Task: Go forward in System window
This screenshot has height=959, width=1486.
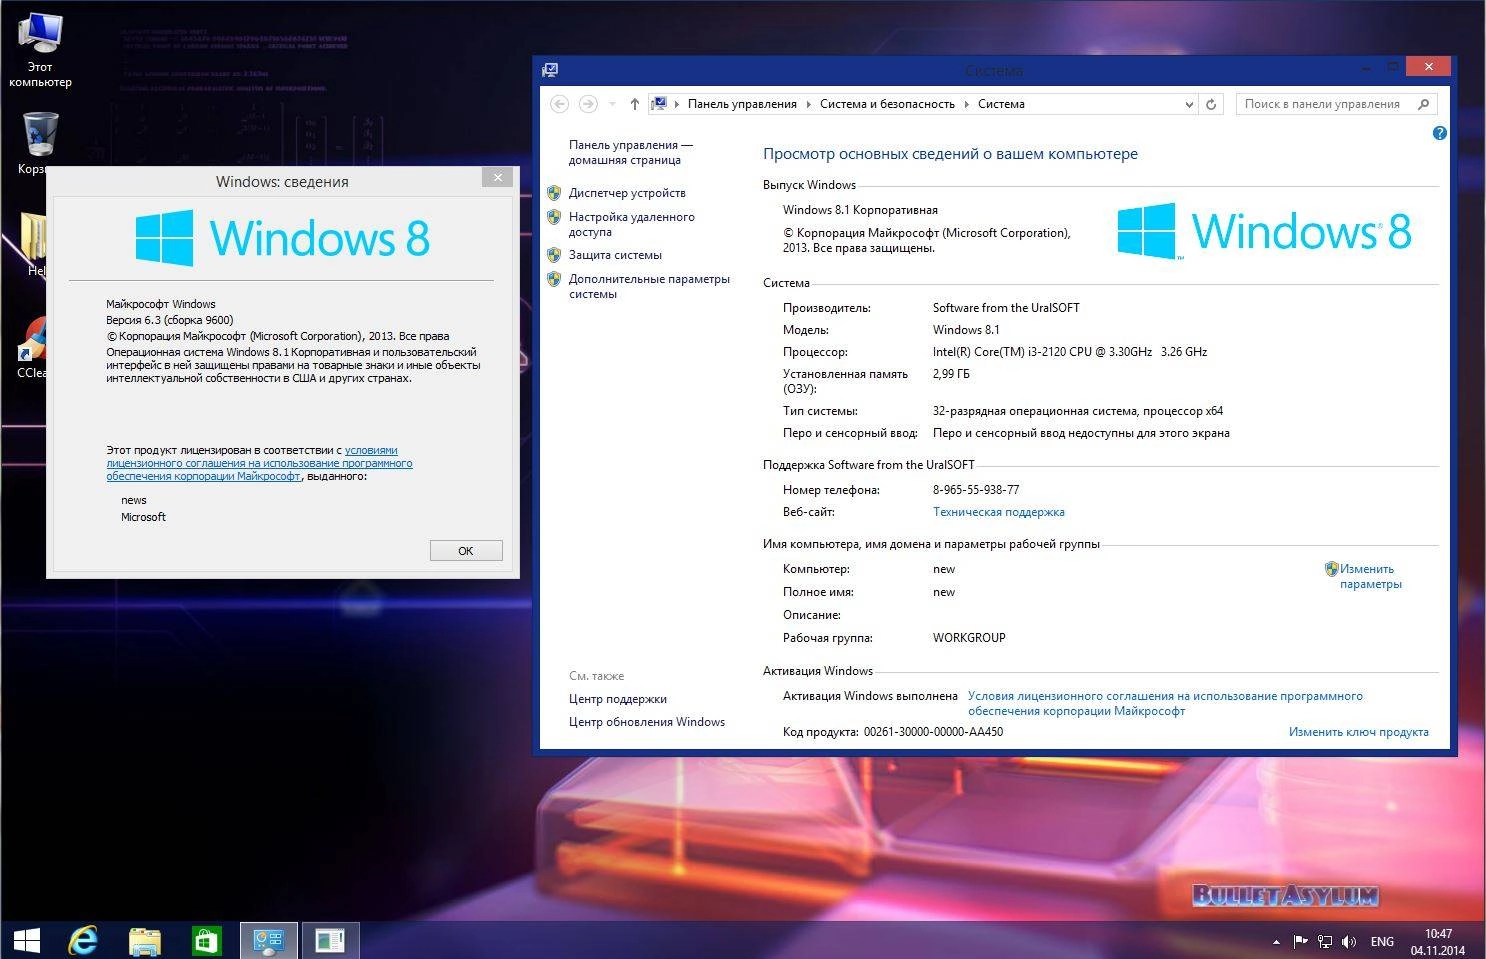Action: pyautogui.click(x=588, y=104)
